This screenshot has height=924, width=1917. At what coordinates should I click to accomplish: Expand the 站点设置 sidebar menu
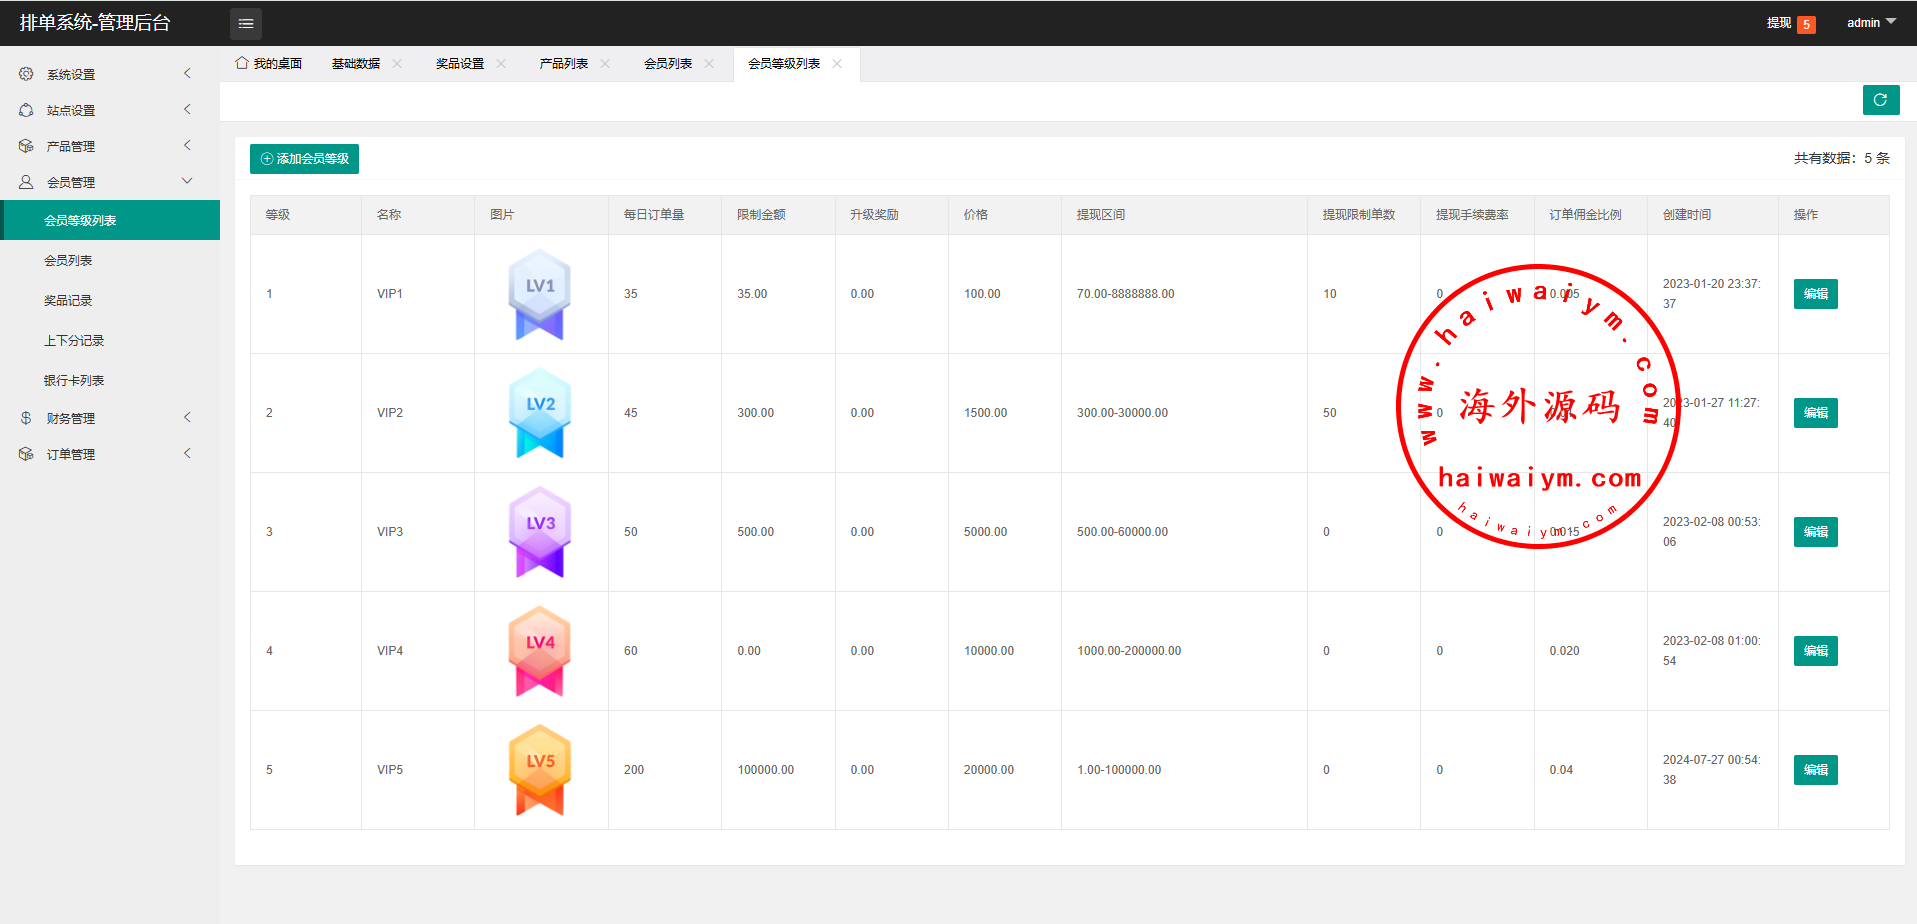coord(110,110)
